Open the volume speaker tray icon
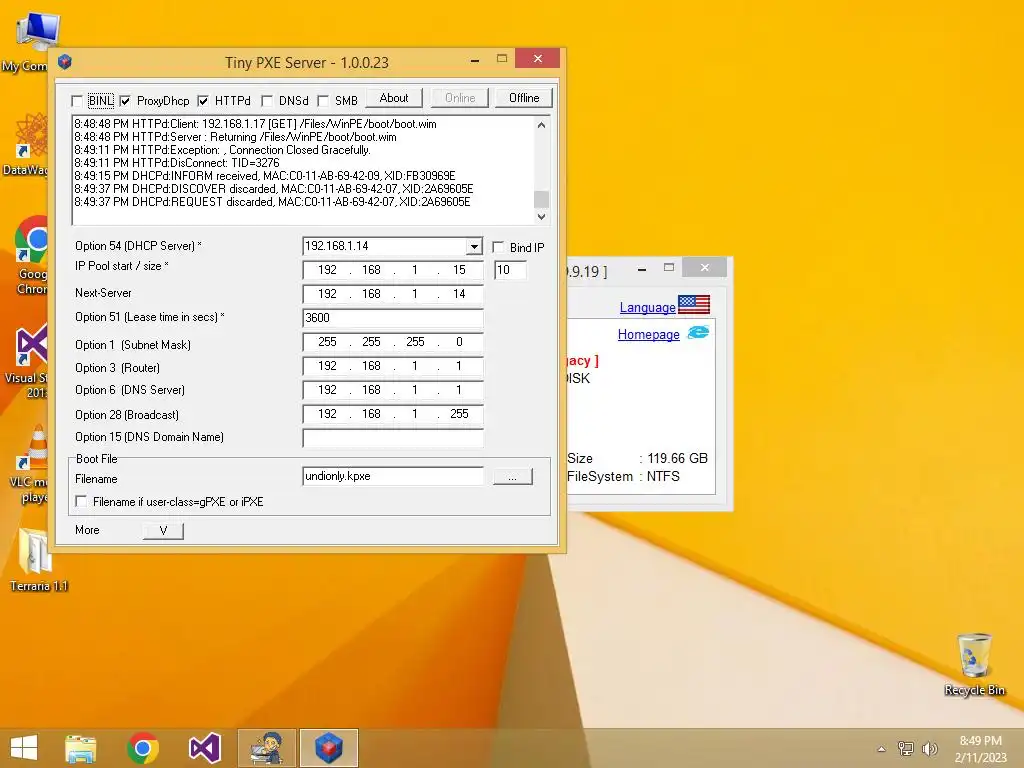The height and width of the screenshot is (768, 1024). [929, 749]
